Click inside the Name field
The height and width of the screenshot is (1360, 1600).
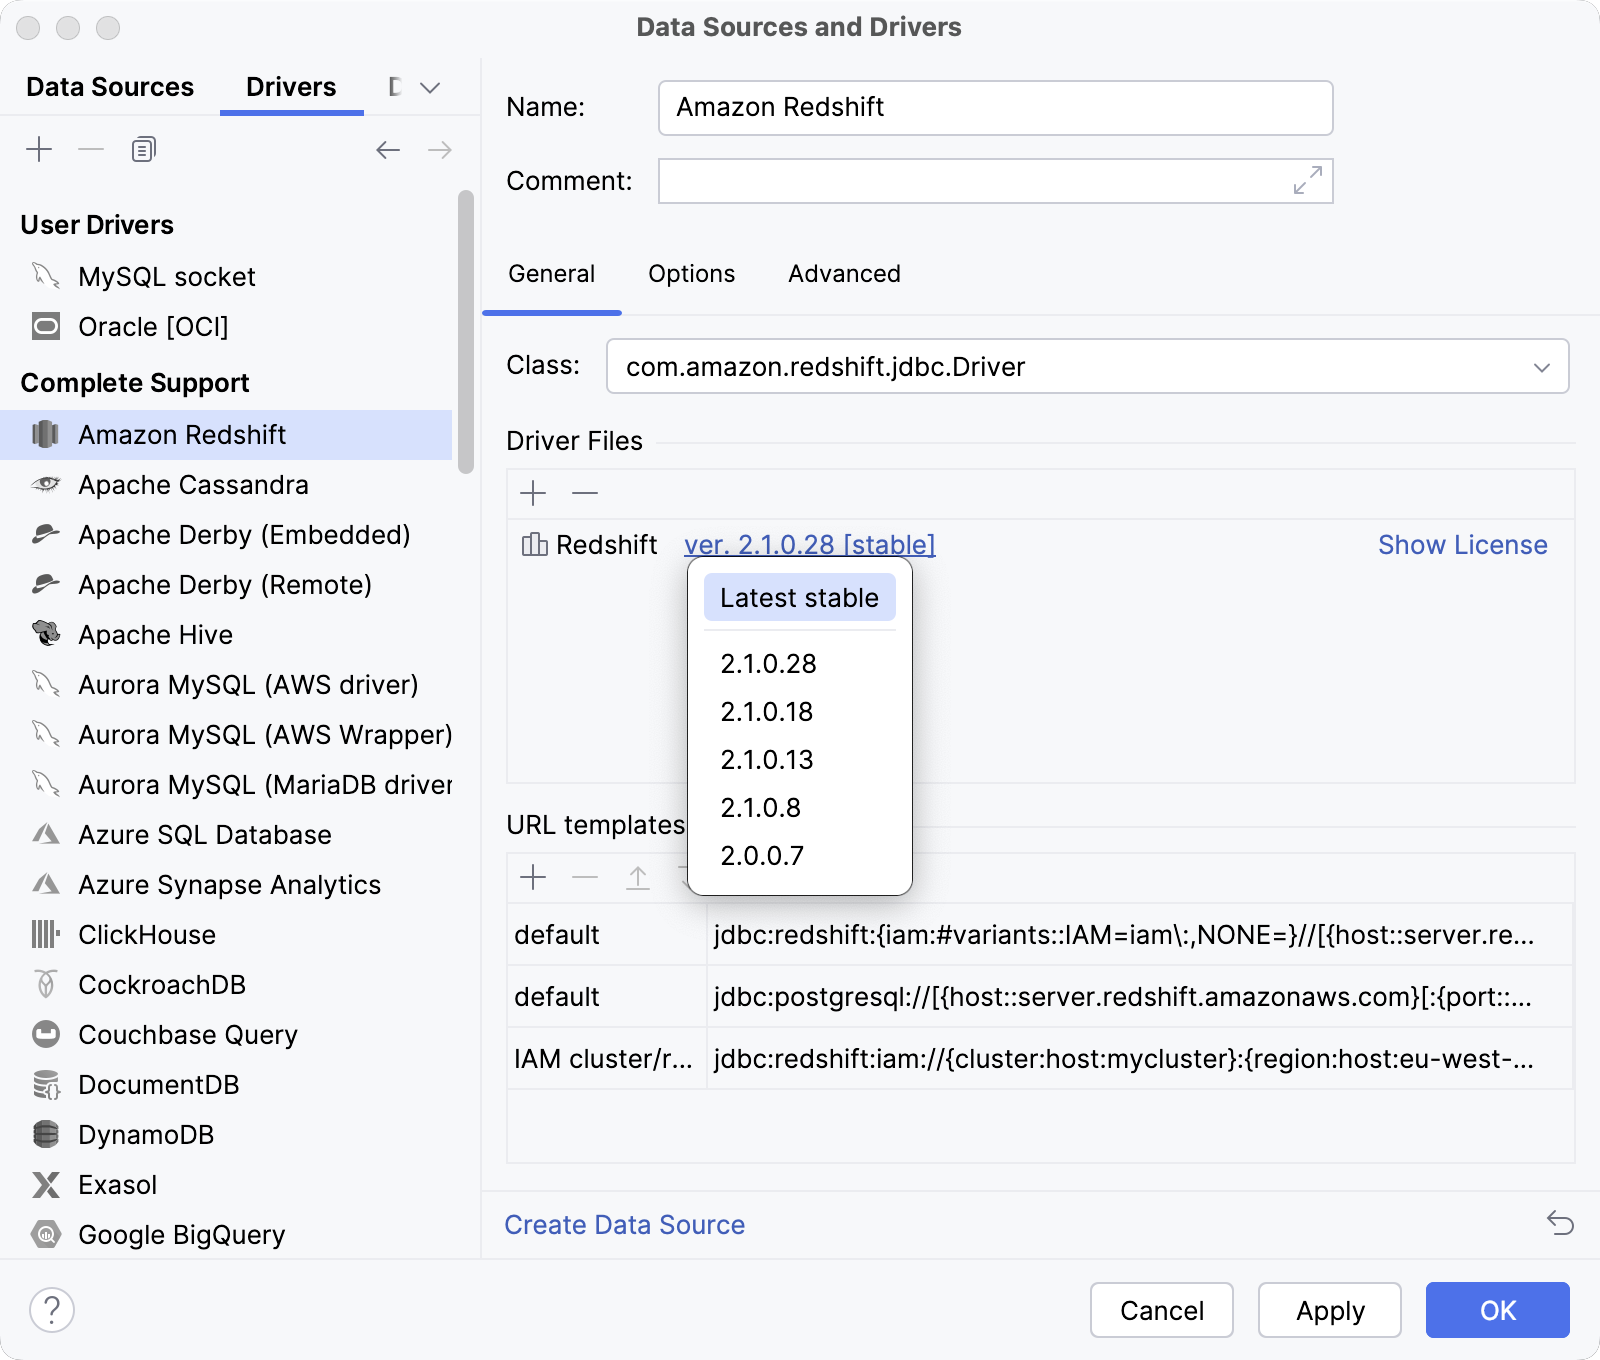coord(995,107)
